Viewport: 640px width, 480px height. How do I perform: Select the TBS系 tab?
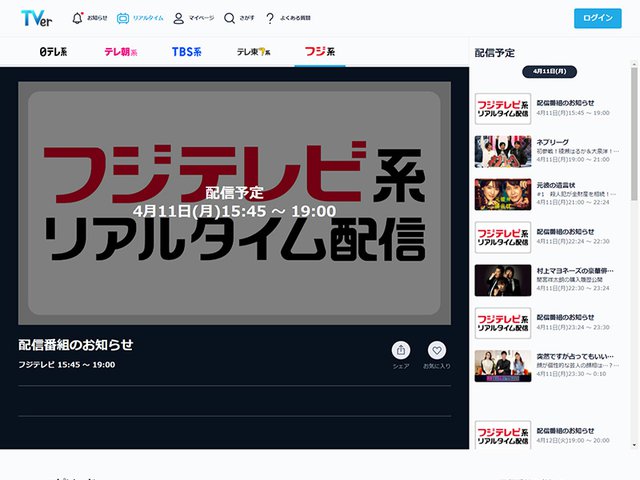click(x=186, y=51)
